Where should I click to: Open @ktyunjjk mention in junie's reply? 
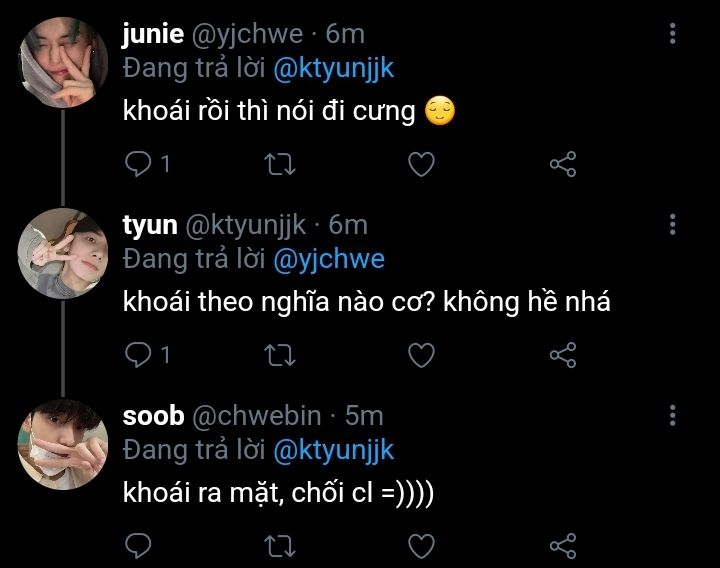coord(334,69)
